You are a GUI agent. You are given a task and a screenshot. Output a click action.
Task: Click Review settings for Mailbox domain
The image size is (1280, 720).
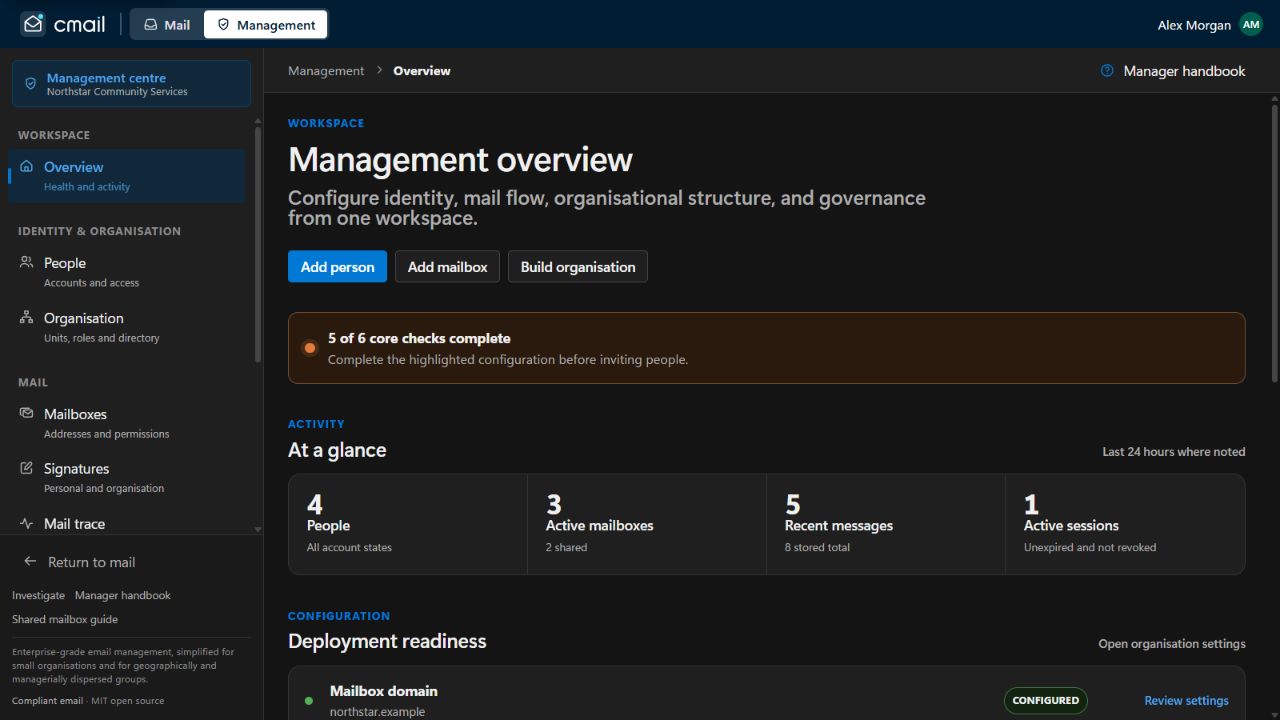[1186, 700]
